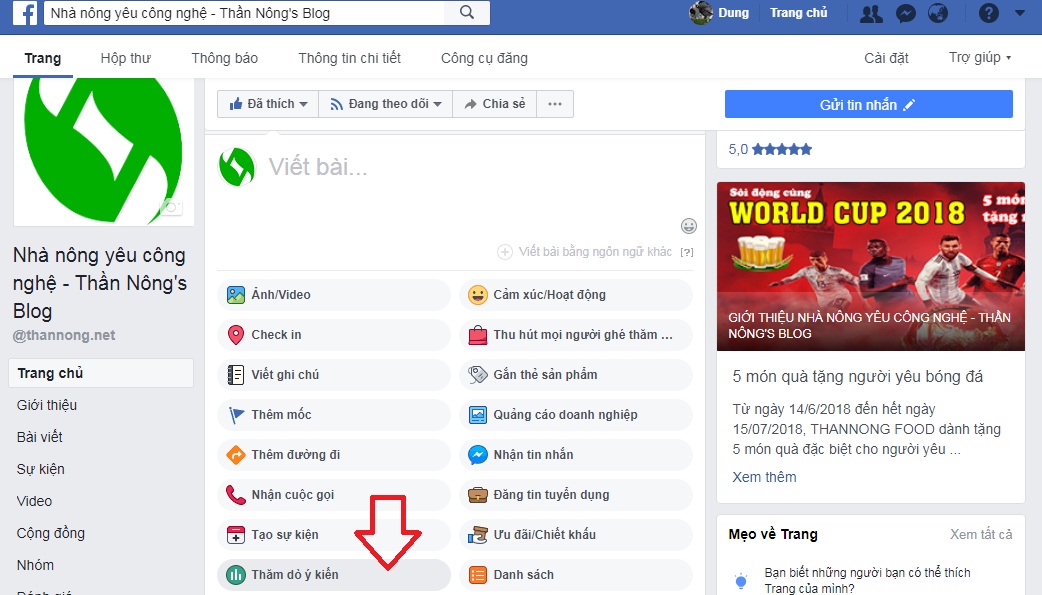Select Trang chủ in left sidebar
1042x595 pixels.
(x=101, y=373)
